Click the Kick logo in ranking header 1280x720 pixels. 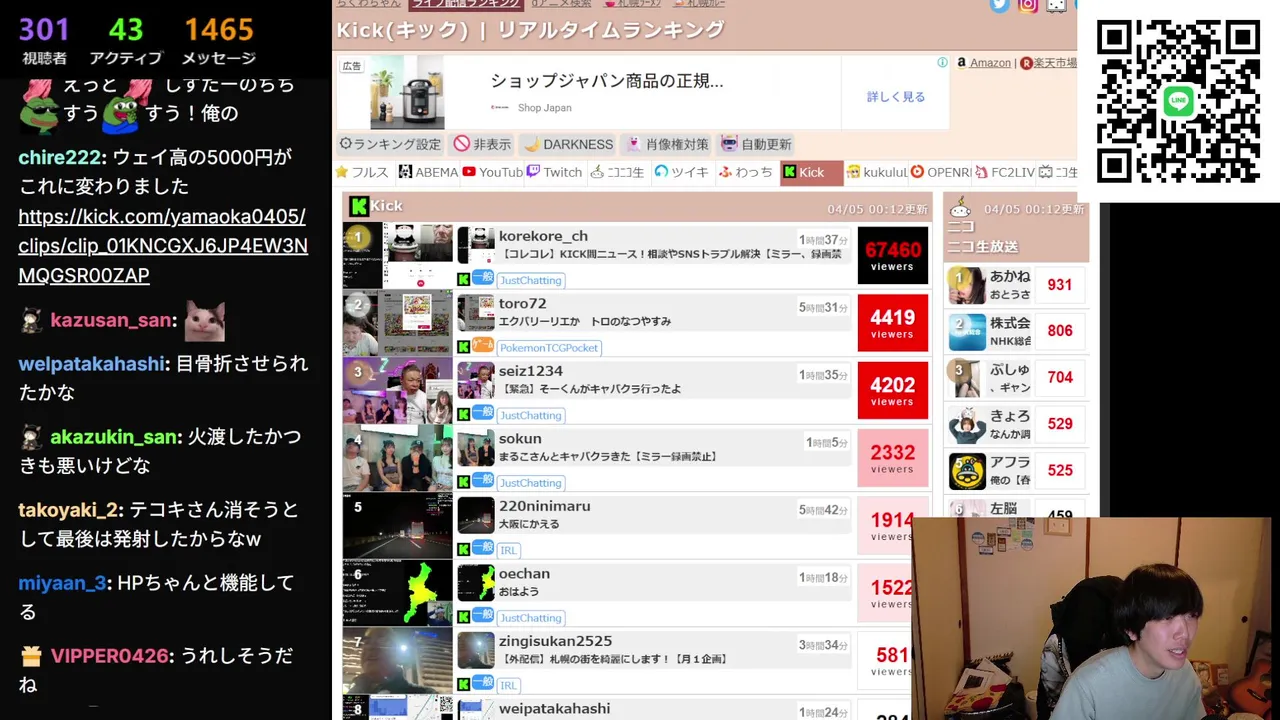tap(358, 206)
